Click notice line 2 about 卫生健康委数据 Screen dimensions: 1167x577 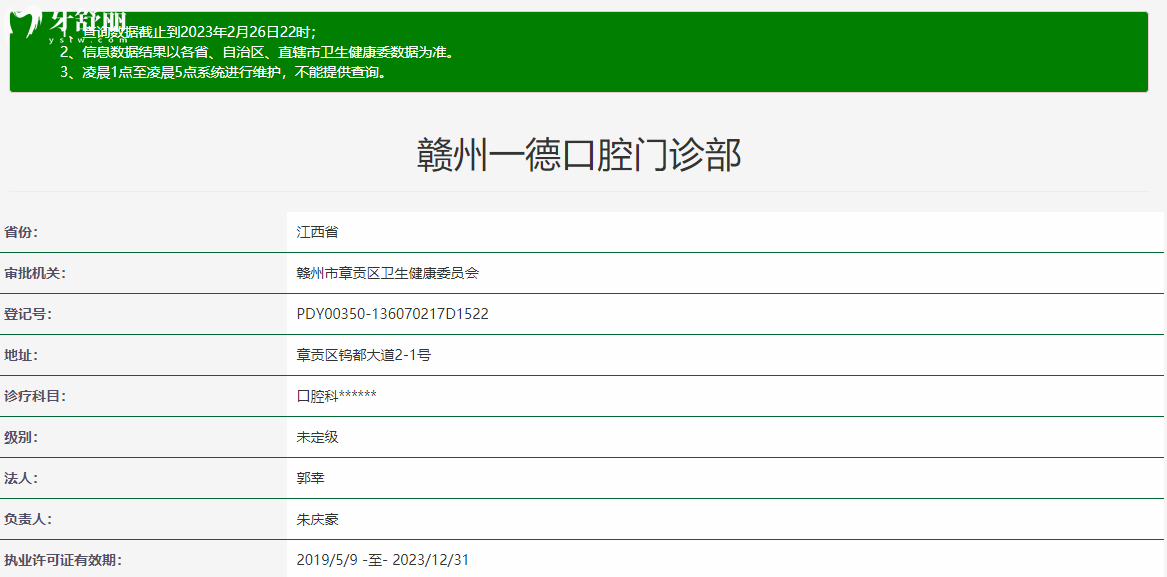(x=256, y=53)
